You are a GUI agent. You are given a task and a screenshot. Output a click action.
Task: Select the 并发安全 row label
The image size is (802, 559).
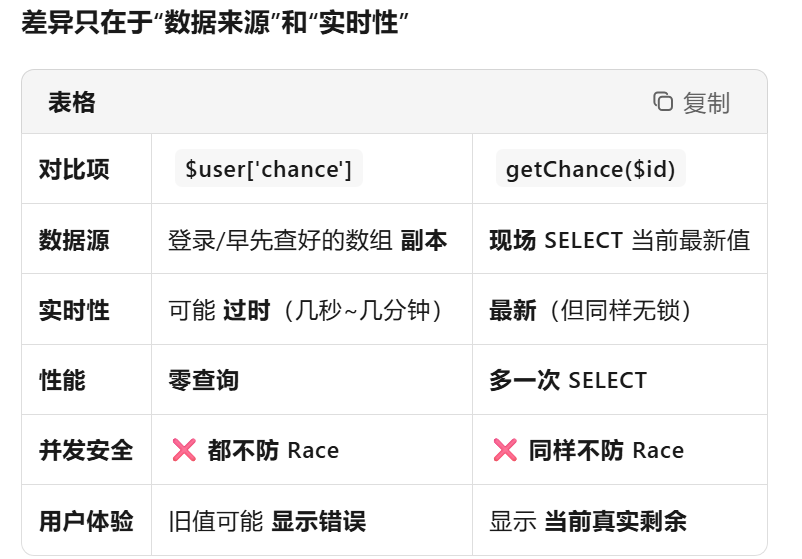[86, 450]
